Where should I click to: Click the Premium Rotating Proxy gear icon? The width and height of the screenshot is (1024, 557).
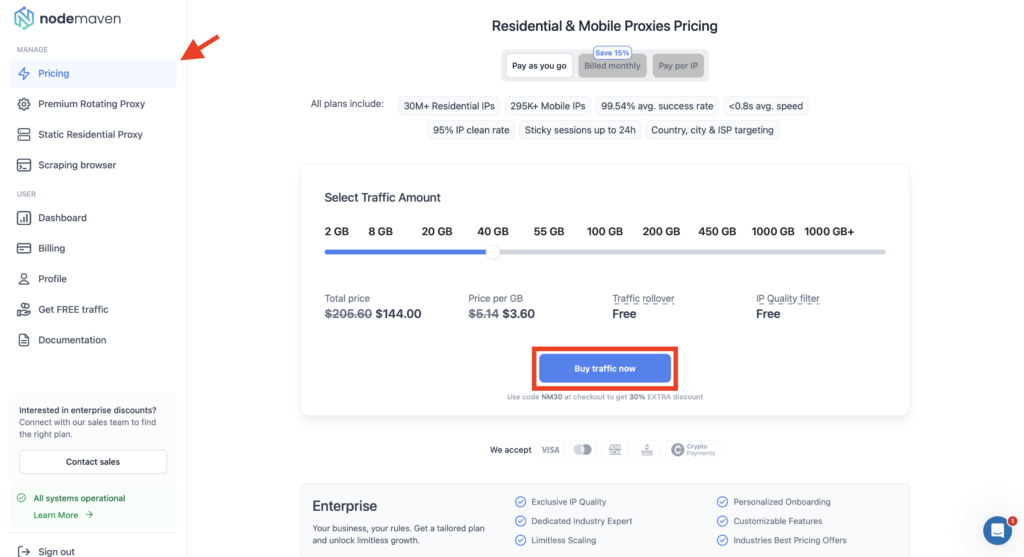pyautogui.click(x=24, y=104)
